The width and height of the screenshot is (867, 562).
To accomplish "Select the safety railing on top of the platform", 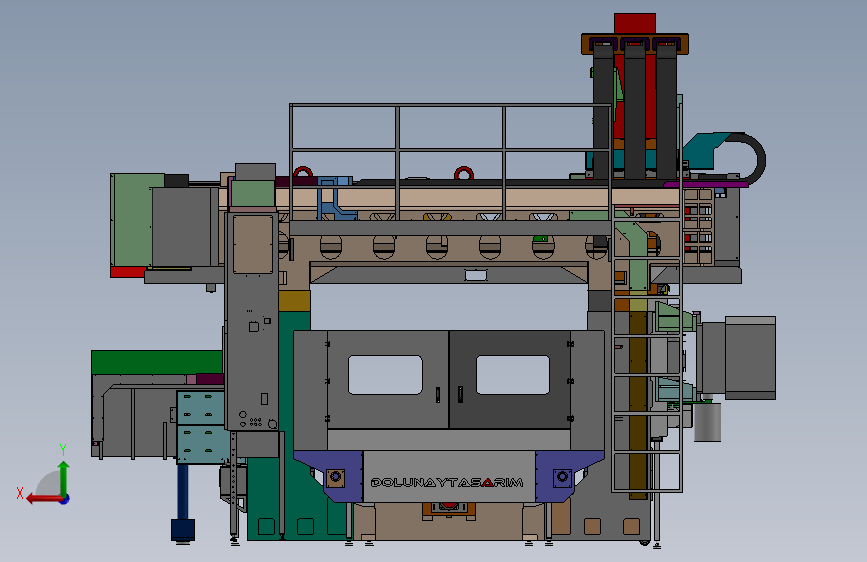I will (x=451, y=163).
